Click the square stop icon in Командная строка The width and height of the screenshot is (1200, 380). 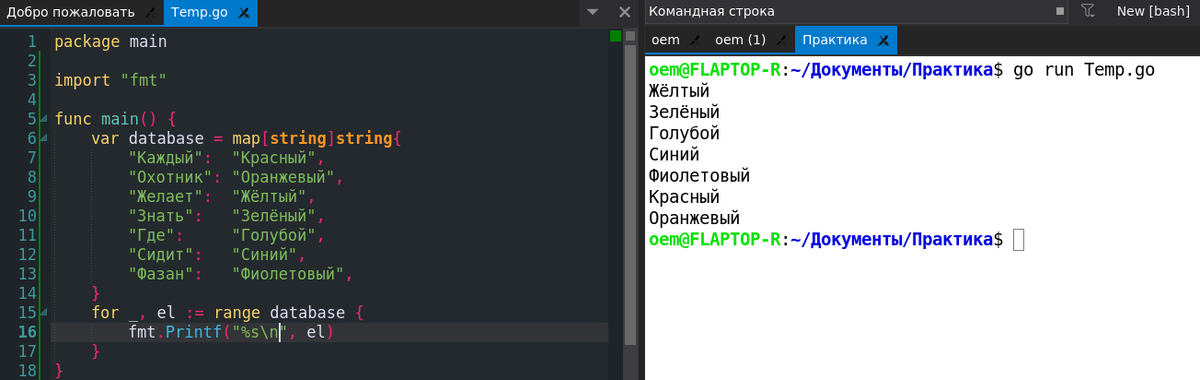pyautogui.click(x=1060, y=12)
